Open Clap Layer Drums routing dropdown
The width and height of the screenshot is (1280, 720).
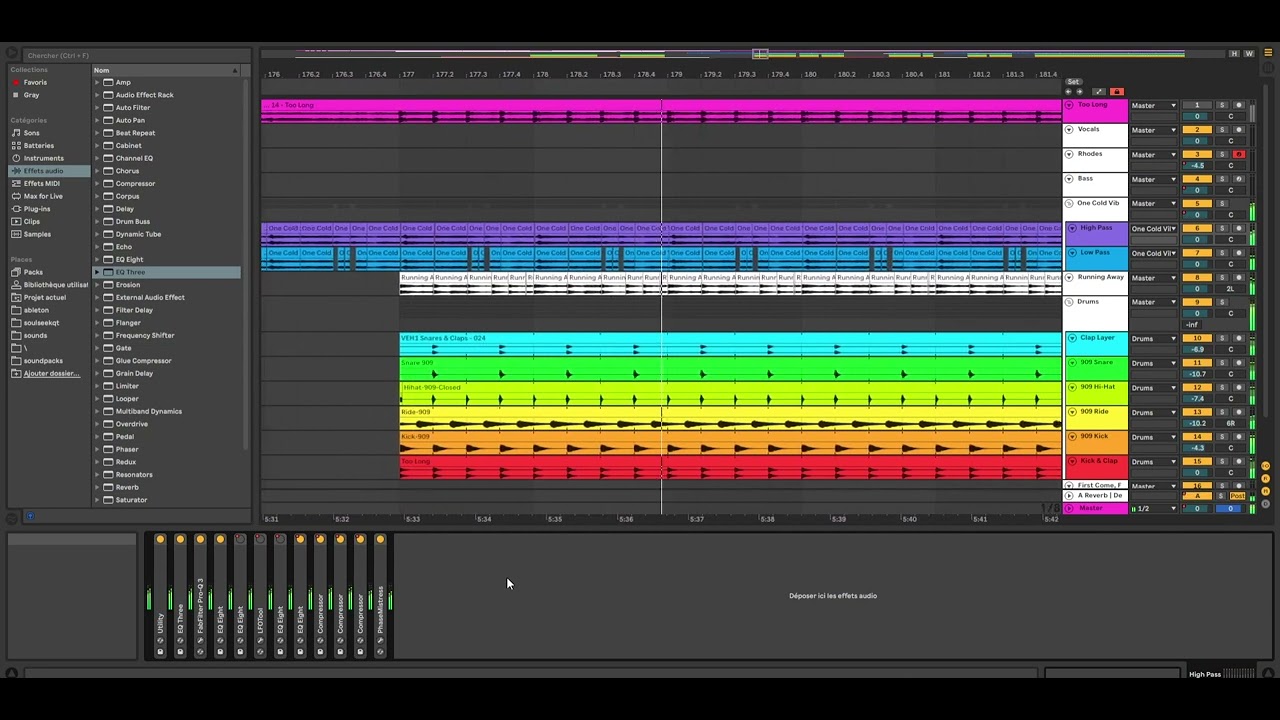tap(1154, 338)
